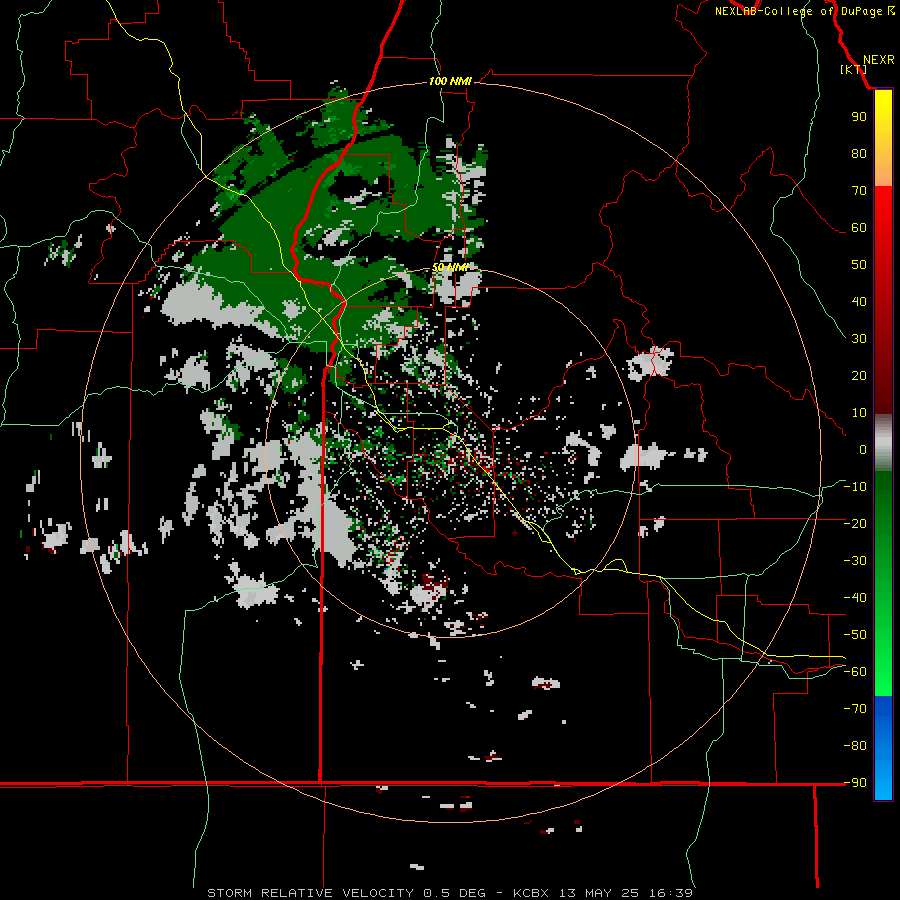Click the "90" value on velocity scale
900x900 pixels.
(x=859, y=117)
